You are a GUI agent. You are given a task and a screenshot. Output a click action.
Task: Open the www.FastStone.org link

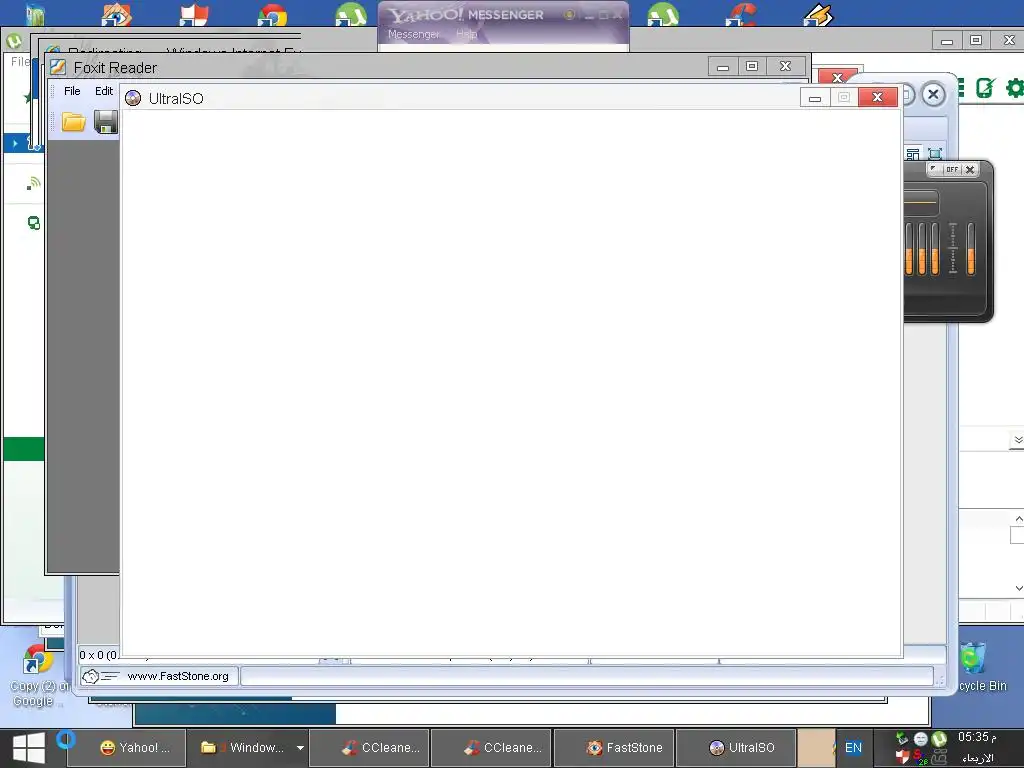[x=178, y=676]
